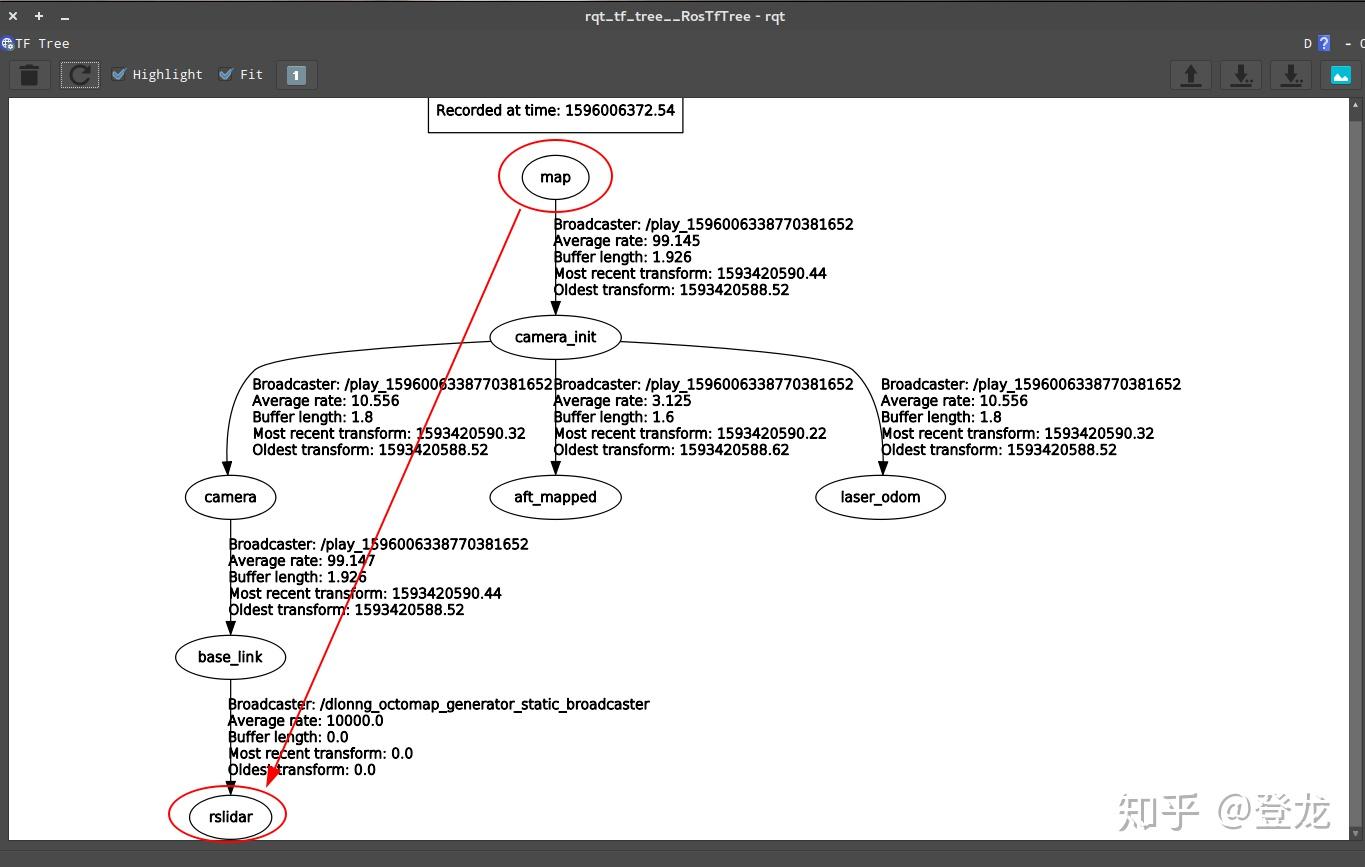Export via the second download arrow icon
Image resolution: width=1365 pixels, height=867 pixels.
(1290, 74)
